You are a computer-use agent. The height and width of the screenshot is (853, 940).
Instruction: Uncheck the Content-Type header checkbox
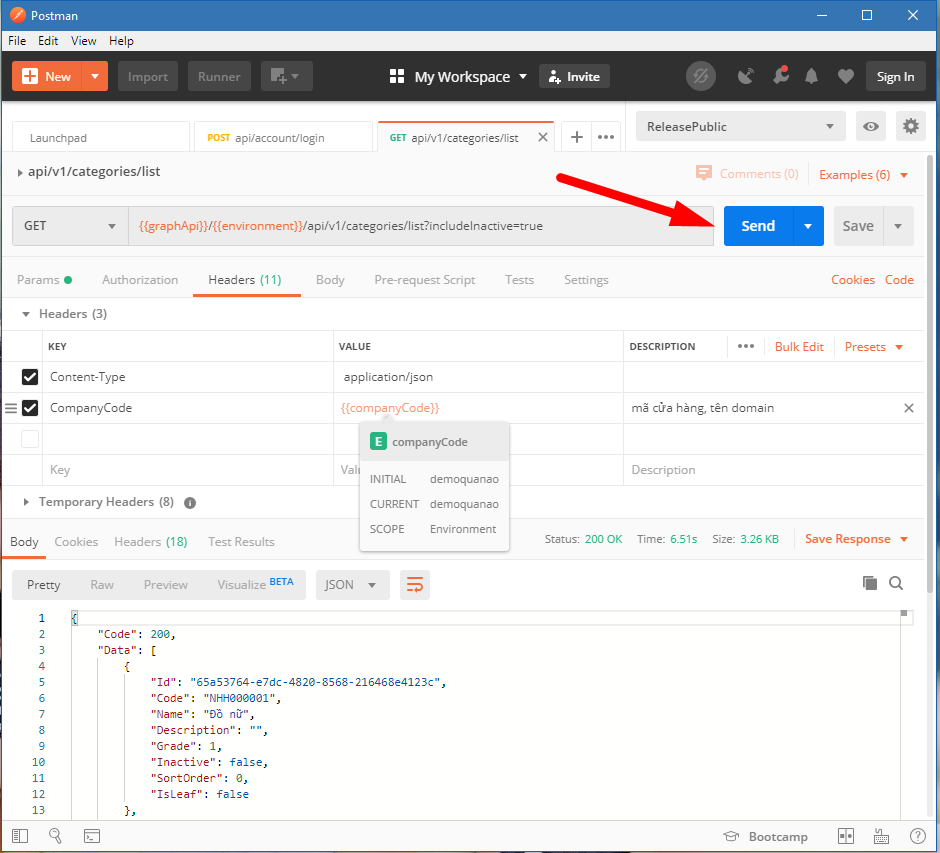click(30, 377)
